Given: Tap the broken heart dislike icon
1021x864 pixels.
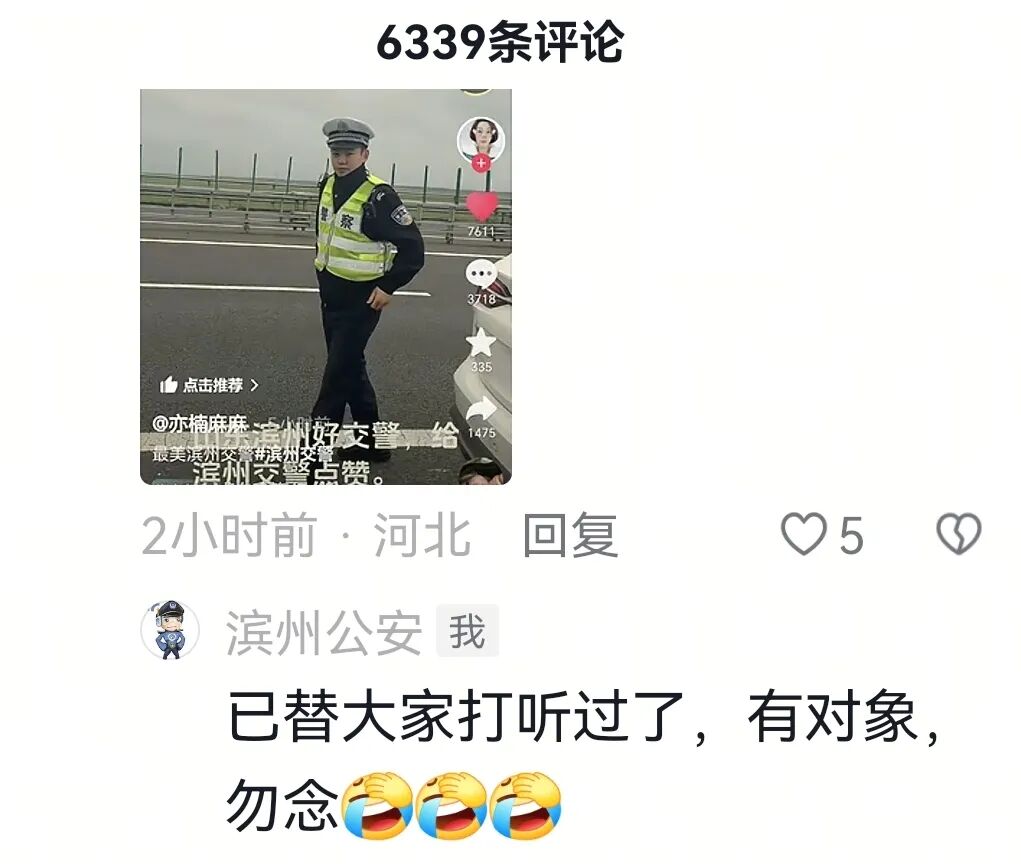Looking at the screenshot, I should pos(959,534).
